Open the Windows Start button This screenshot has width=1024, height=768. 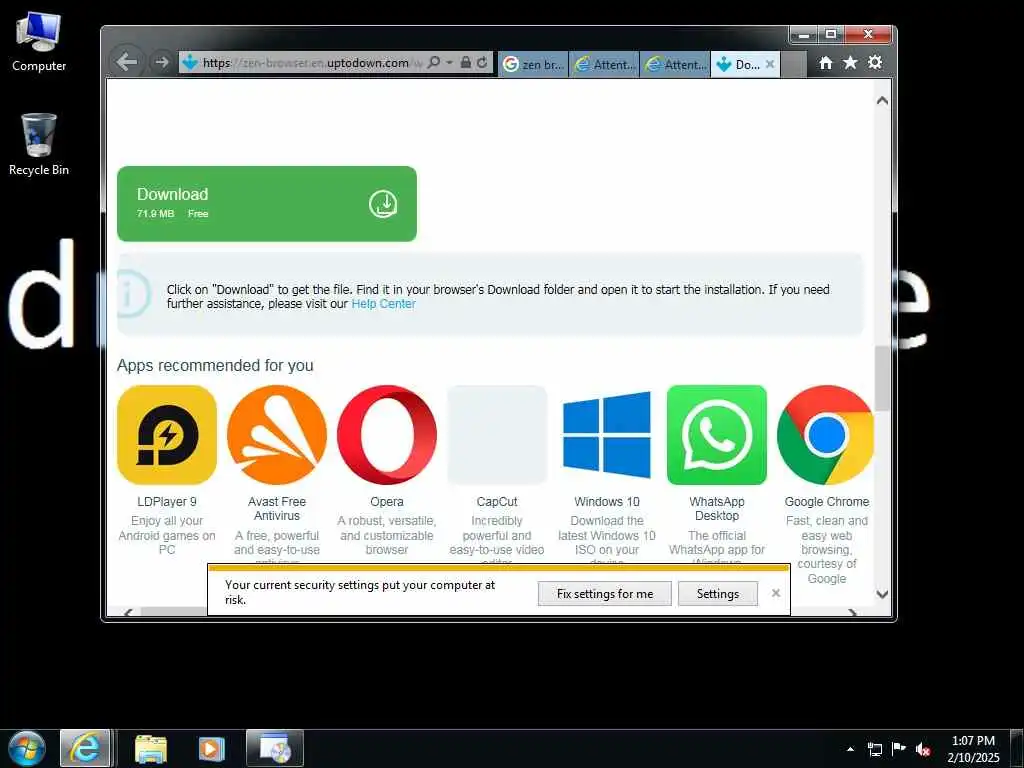(x=26, y=748)
